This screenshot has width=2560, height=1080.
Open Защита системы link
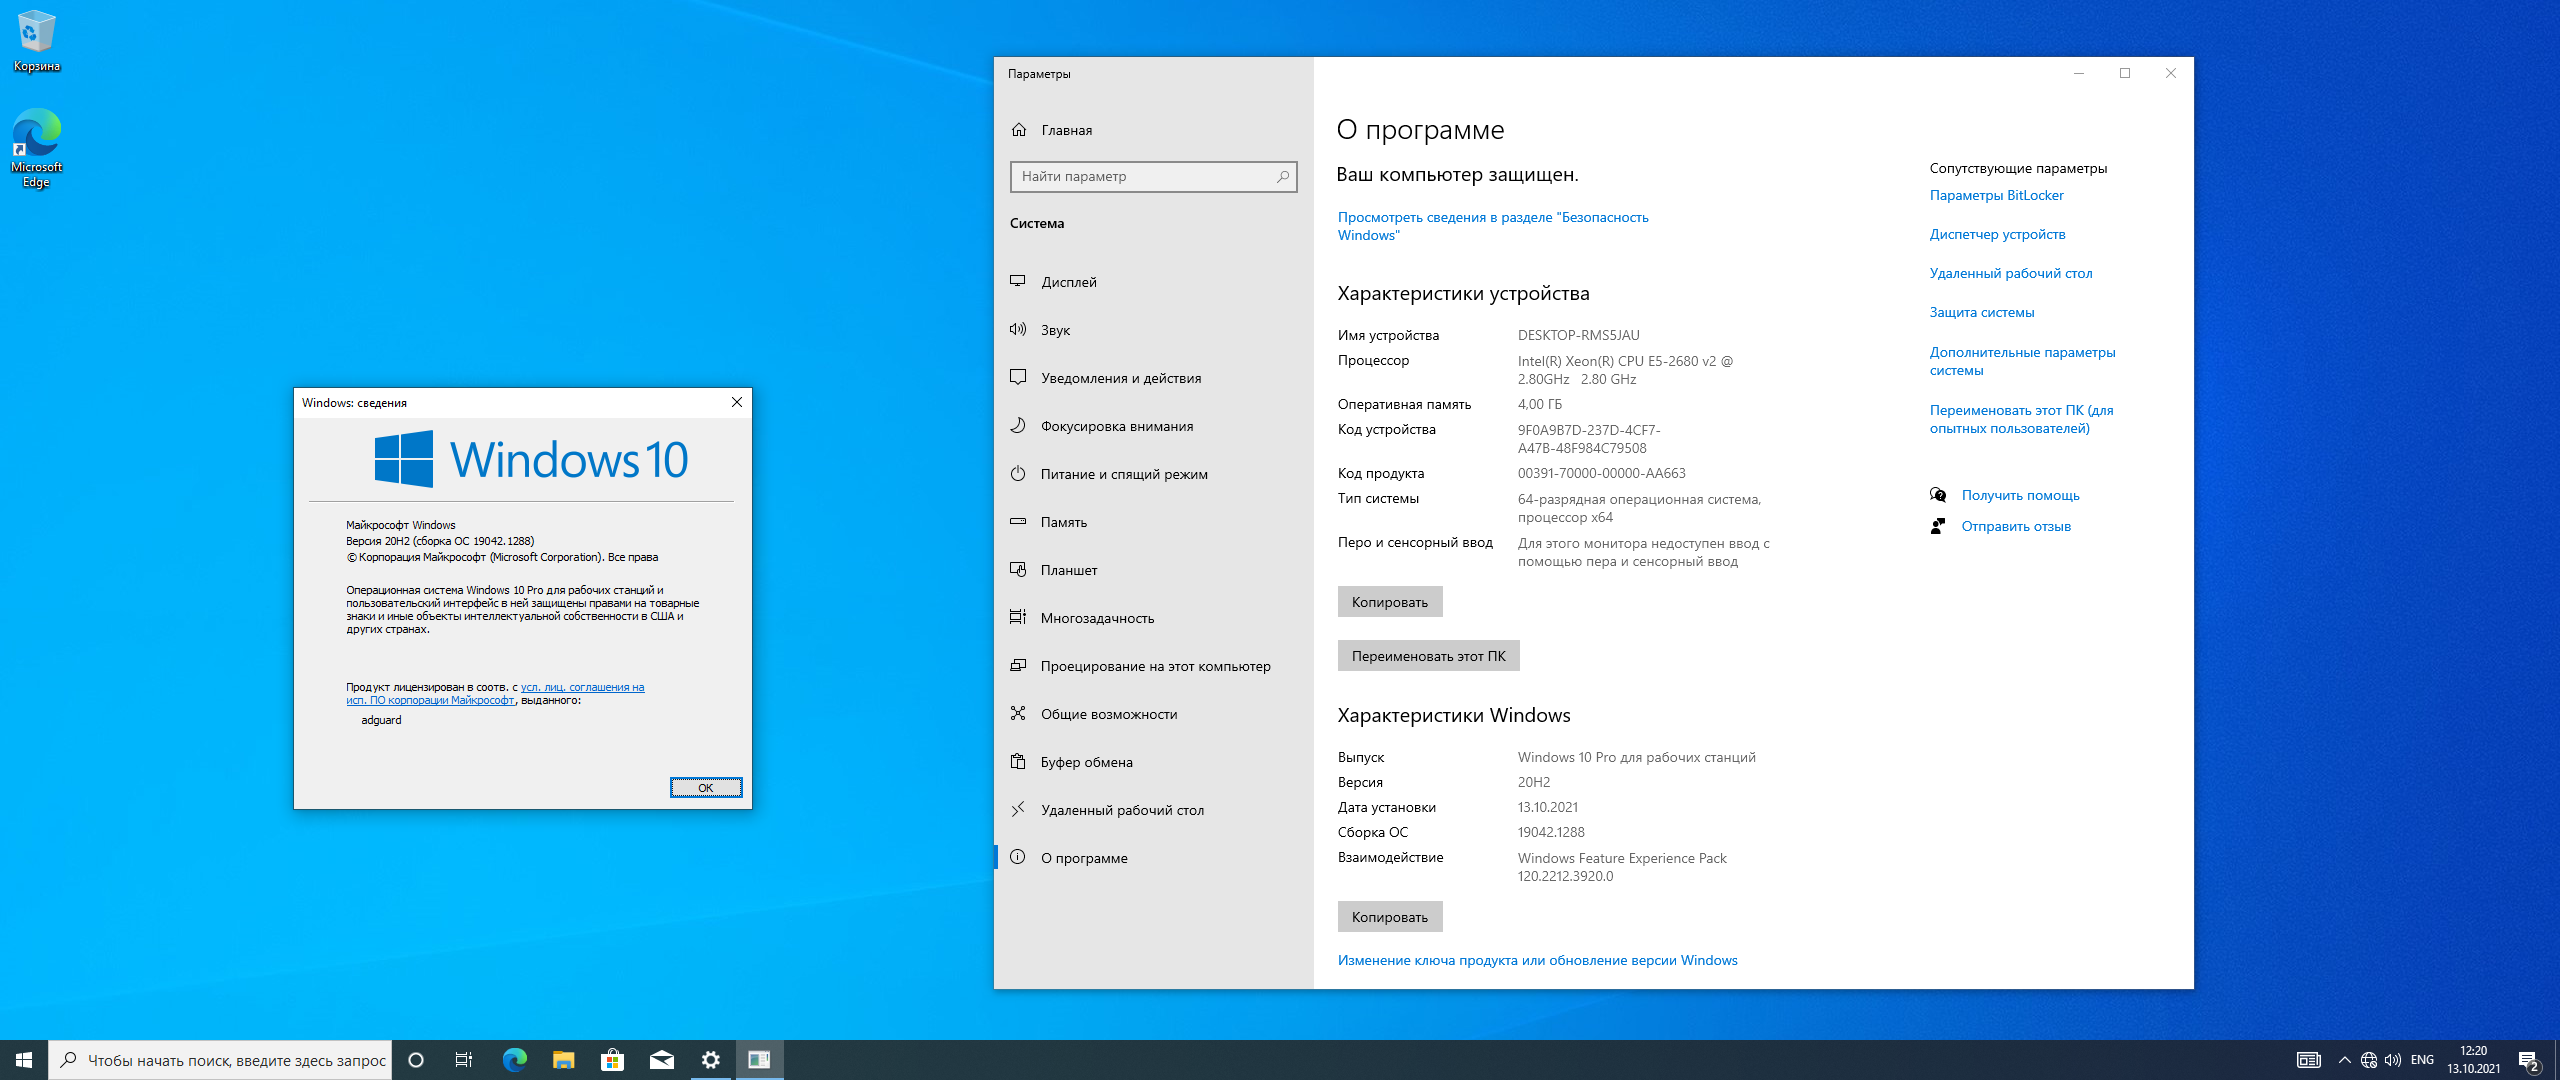pyautogui.click(x=1981, y=312)
